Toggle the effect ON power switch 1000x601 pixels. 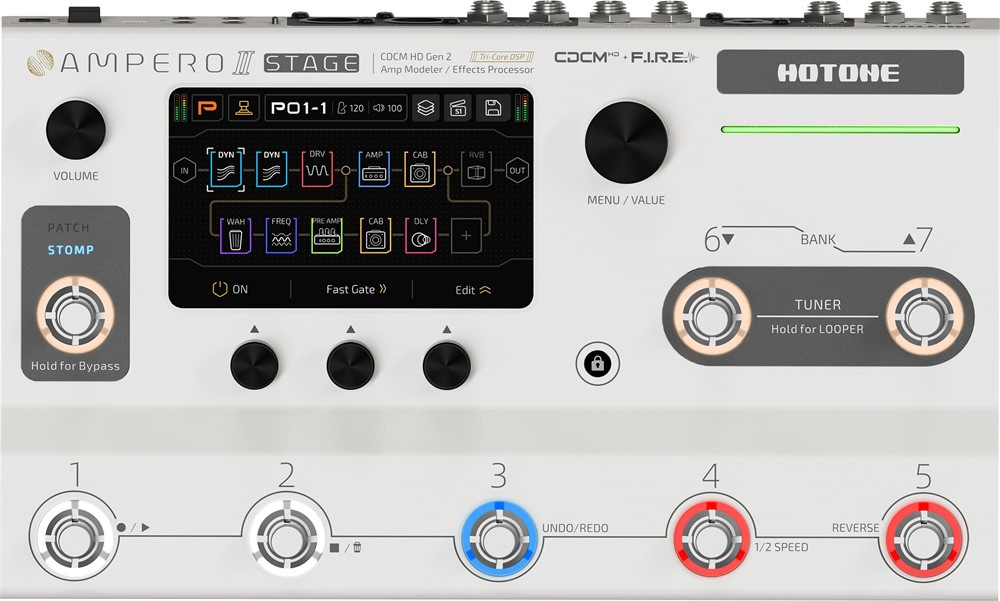pyautogui.click(x=229, y=289)
